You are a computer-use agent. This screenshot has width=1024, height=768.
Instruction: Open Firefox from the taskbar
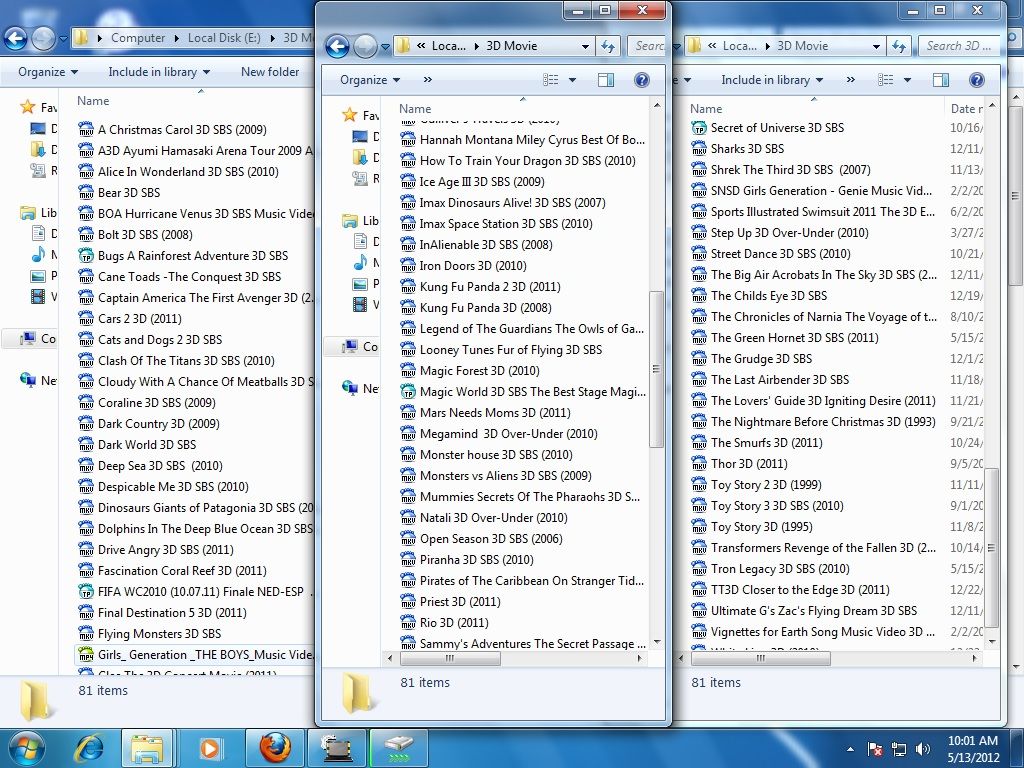coord(275,748)
